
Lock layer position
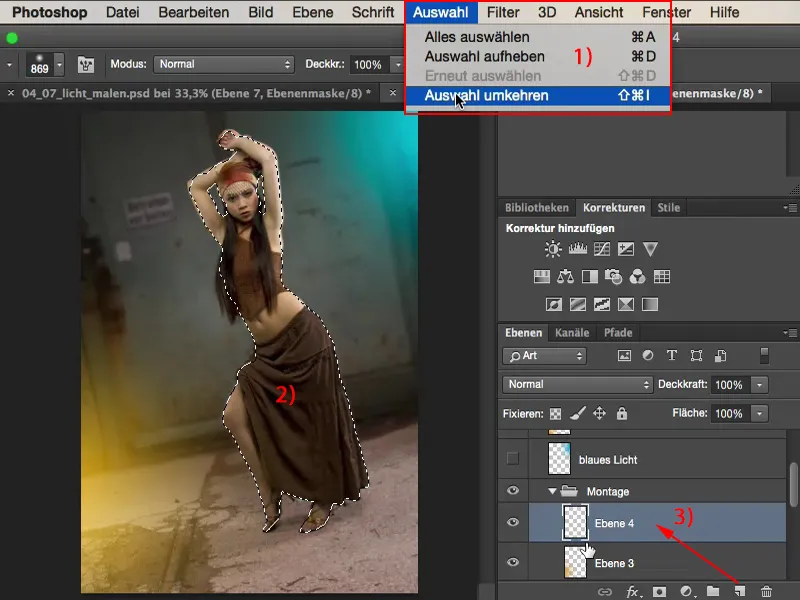pyautogui.click(x=599, y=413)
